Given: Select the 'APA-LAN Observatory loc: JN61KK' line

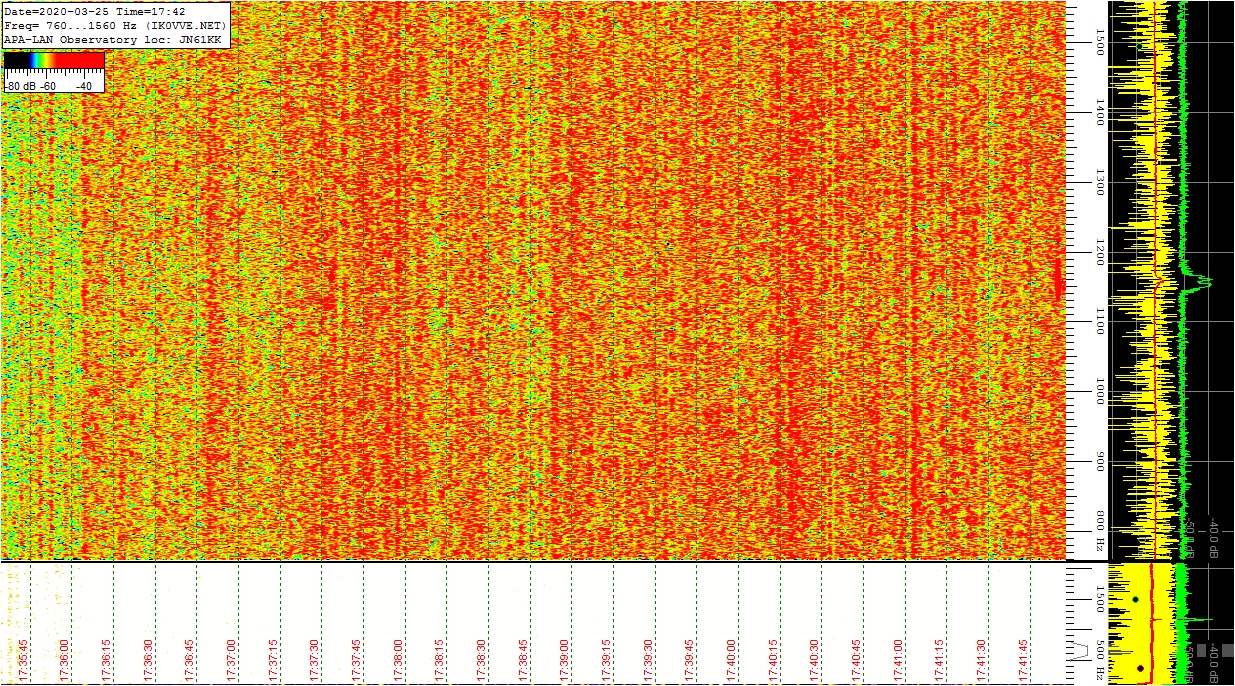Looking at the screenshot, I should pos(112,39).
